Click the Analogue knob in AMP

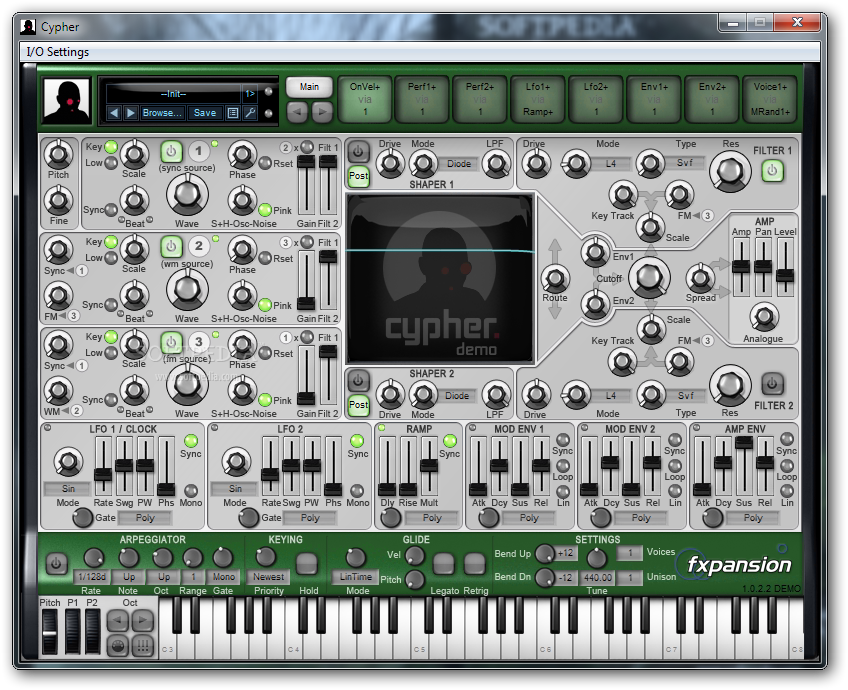pyautogui.click(x=764, y=317)
